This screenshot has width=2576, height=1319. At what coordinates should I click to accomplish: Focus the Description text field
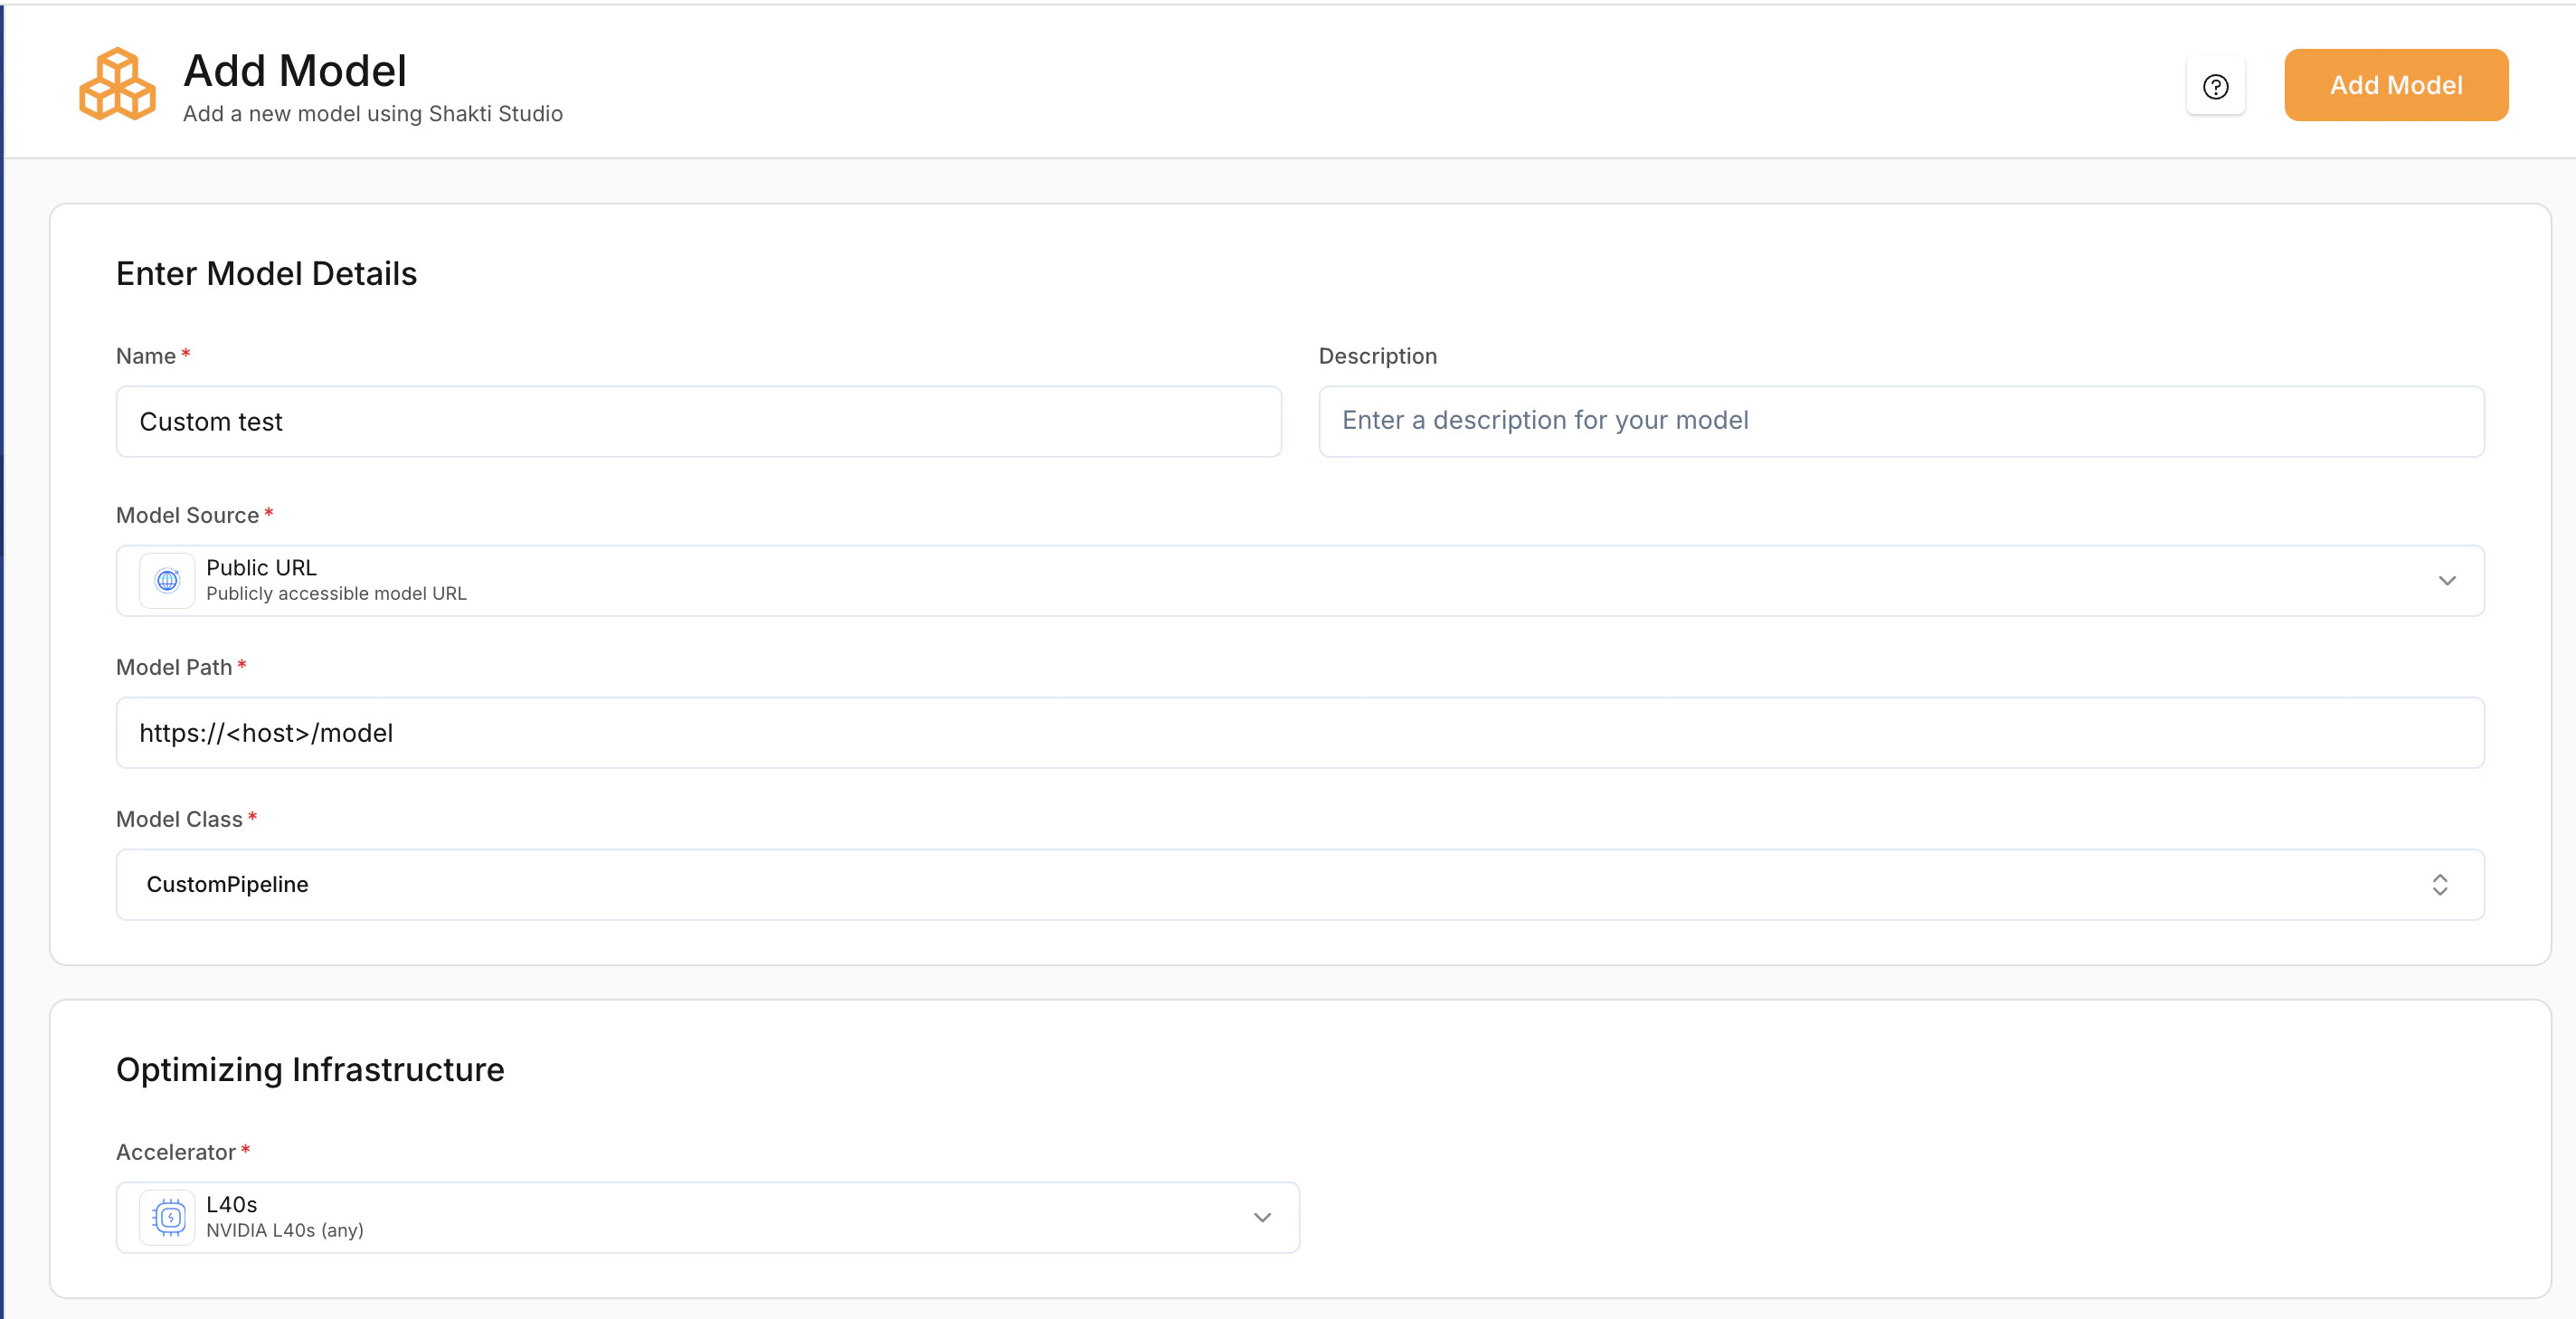coord(1900,422)
